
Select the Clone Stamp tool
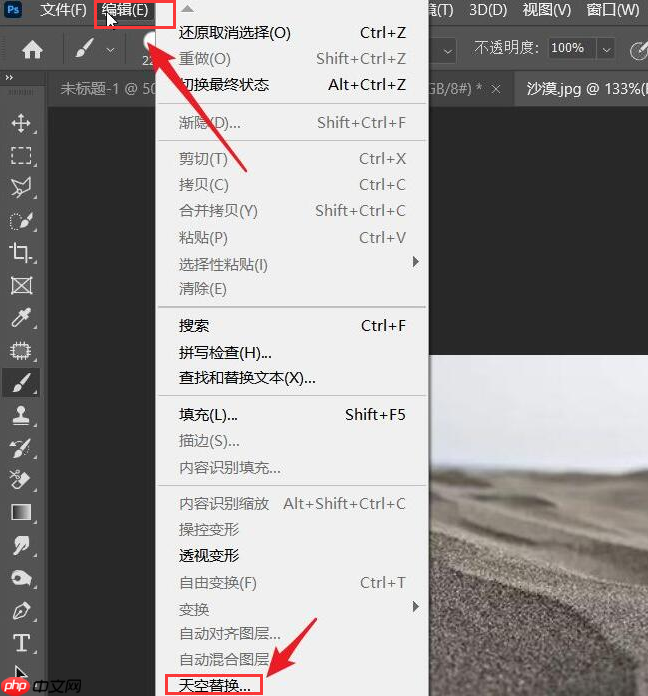pos(21,415)
